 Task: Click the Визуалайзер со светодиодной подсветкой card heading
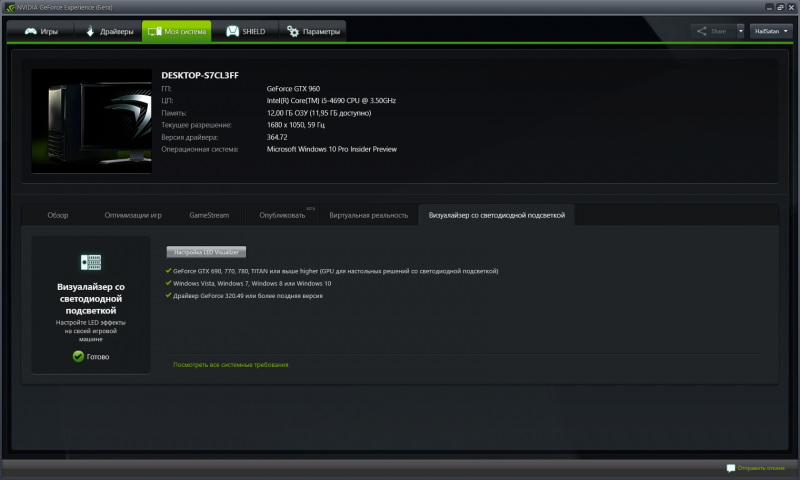[x=91, y=299]
